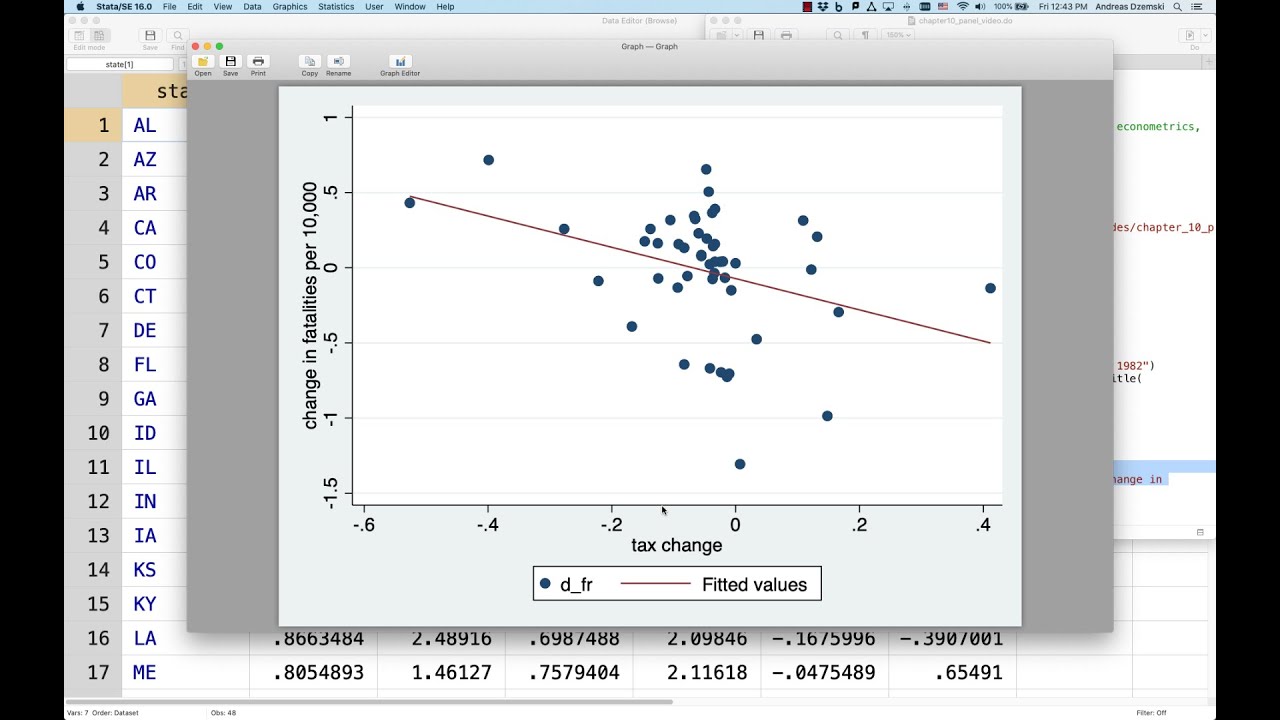1280x720 pixels.
Task: Copy the graph with Copy icon
Action: pos(310,62)
